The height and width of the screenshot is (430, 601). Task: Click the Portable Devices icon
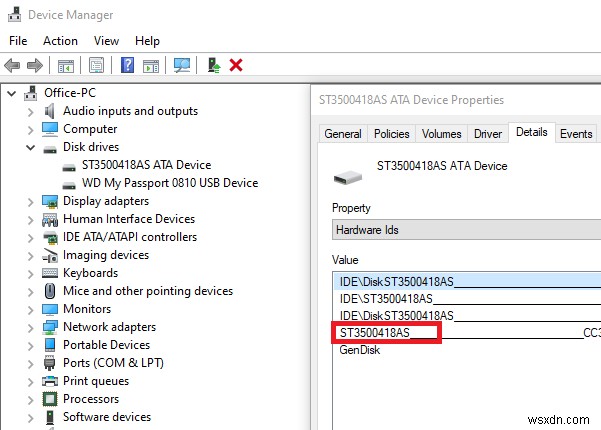pyautogui.click(x=50, y=345)
